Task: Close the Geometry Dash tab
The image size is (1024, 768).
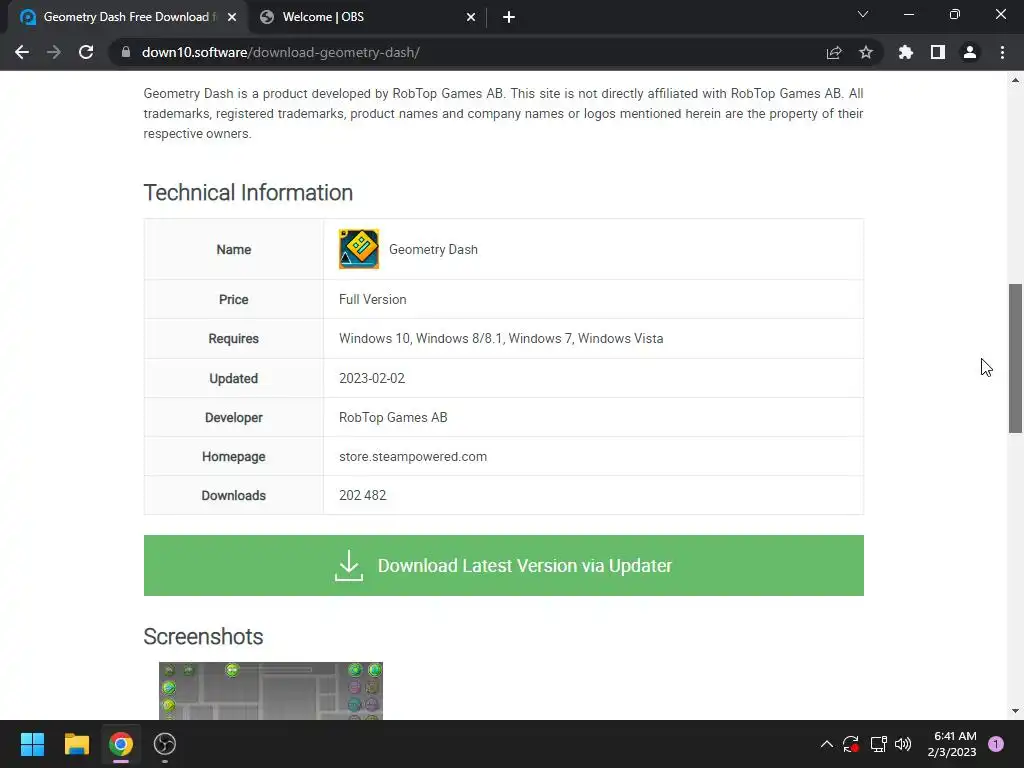Action: pyautogui.click(x=232, y=17)
